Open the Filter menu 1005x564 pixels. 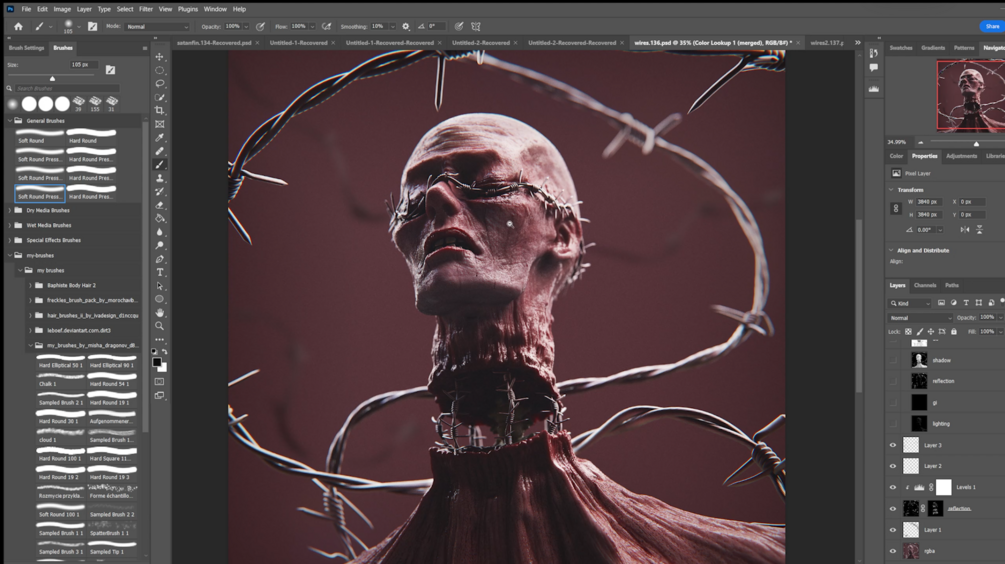pos(145,9)
